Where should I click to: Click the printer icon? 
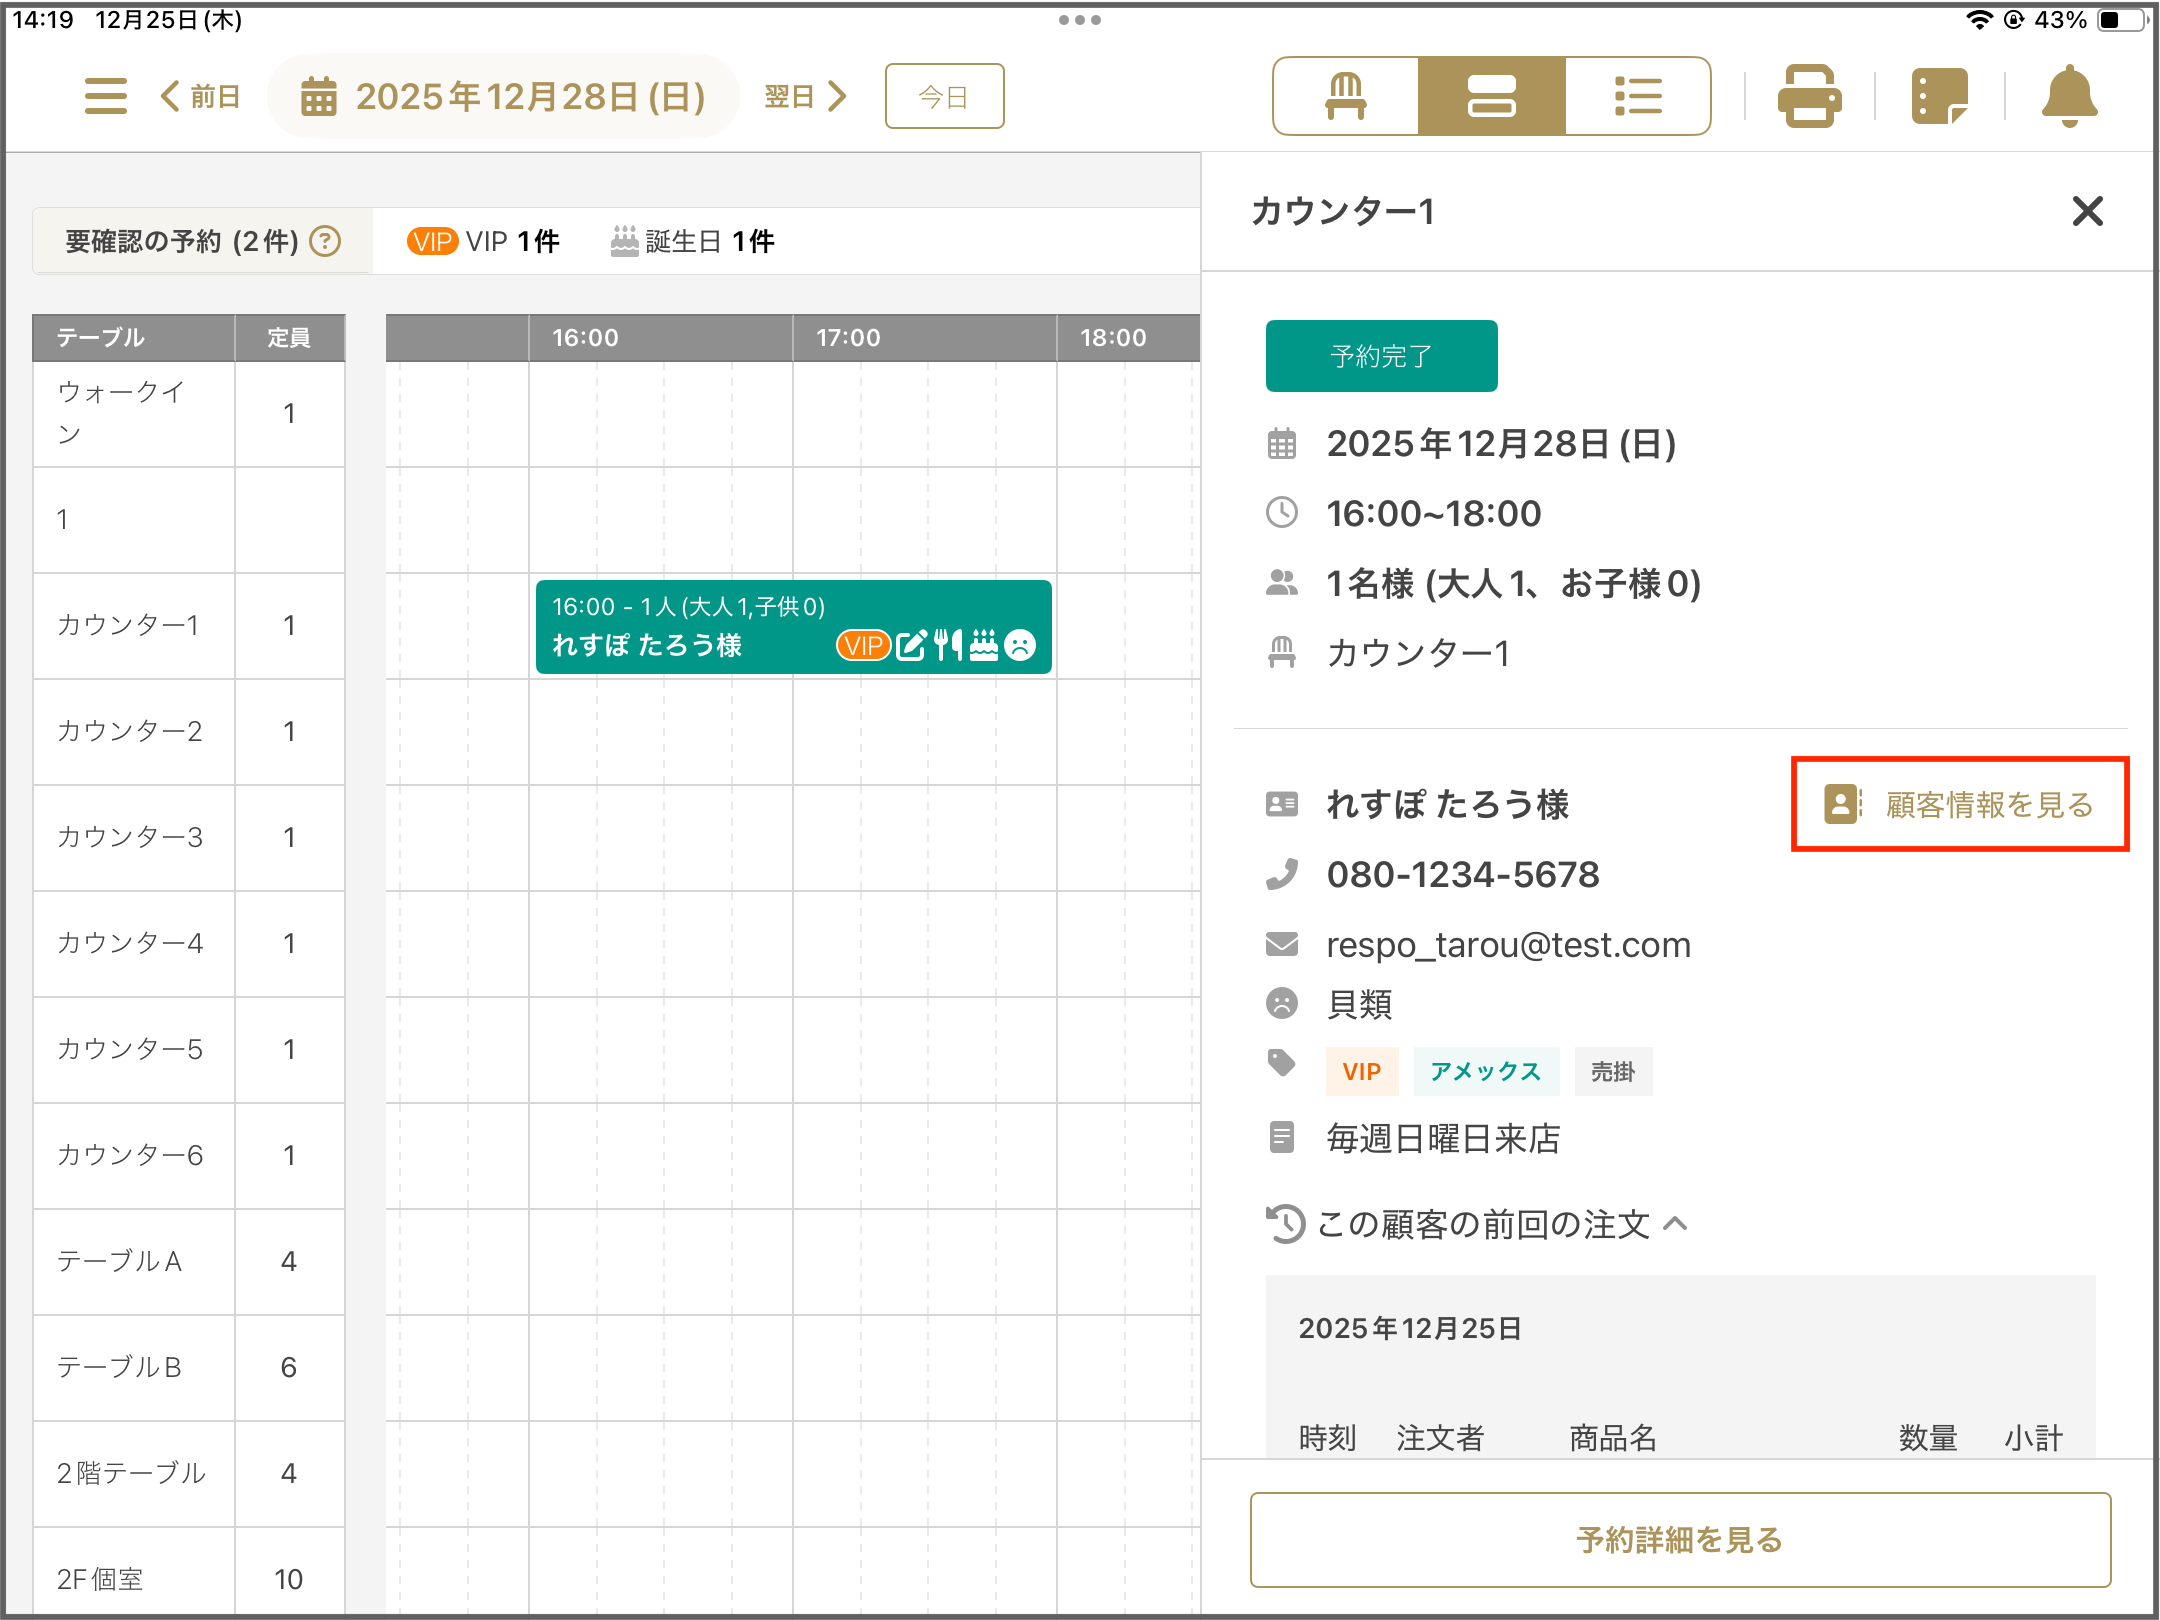pyautogui.click(x=1809, y=96)
